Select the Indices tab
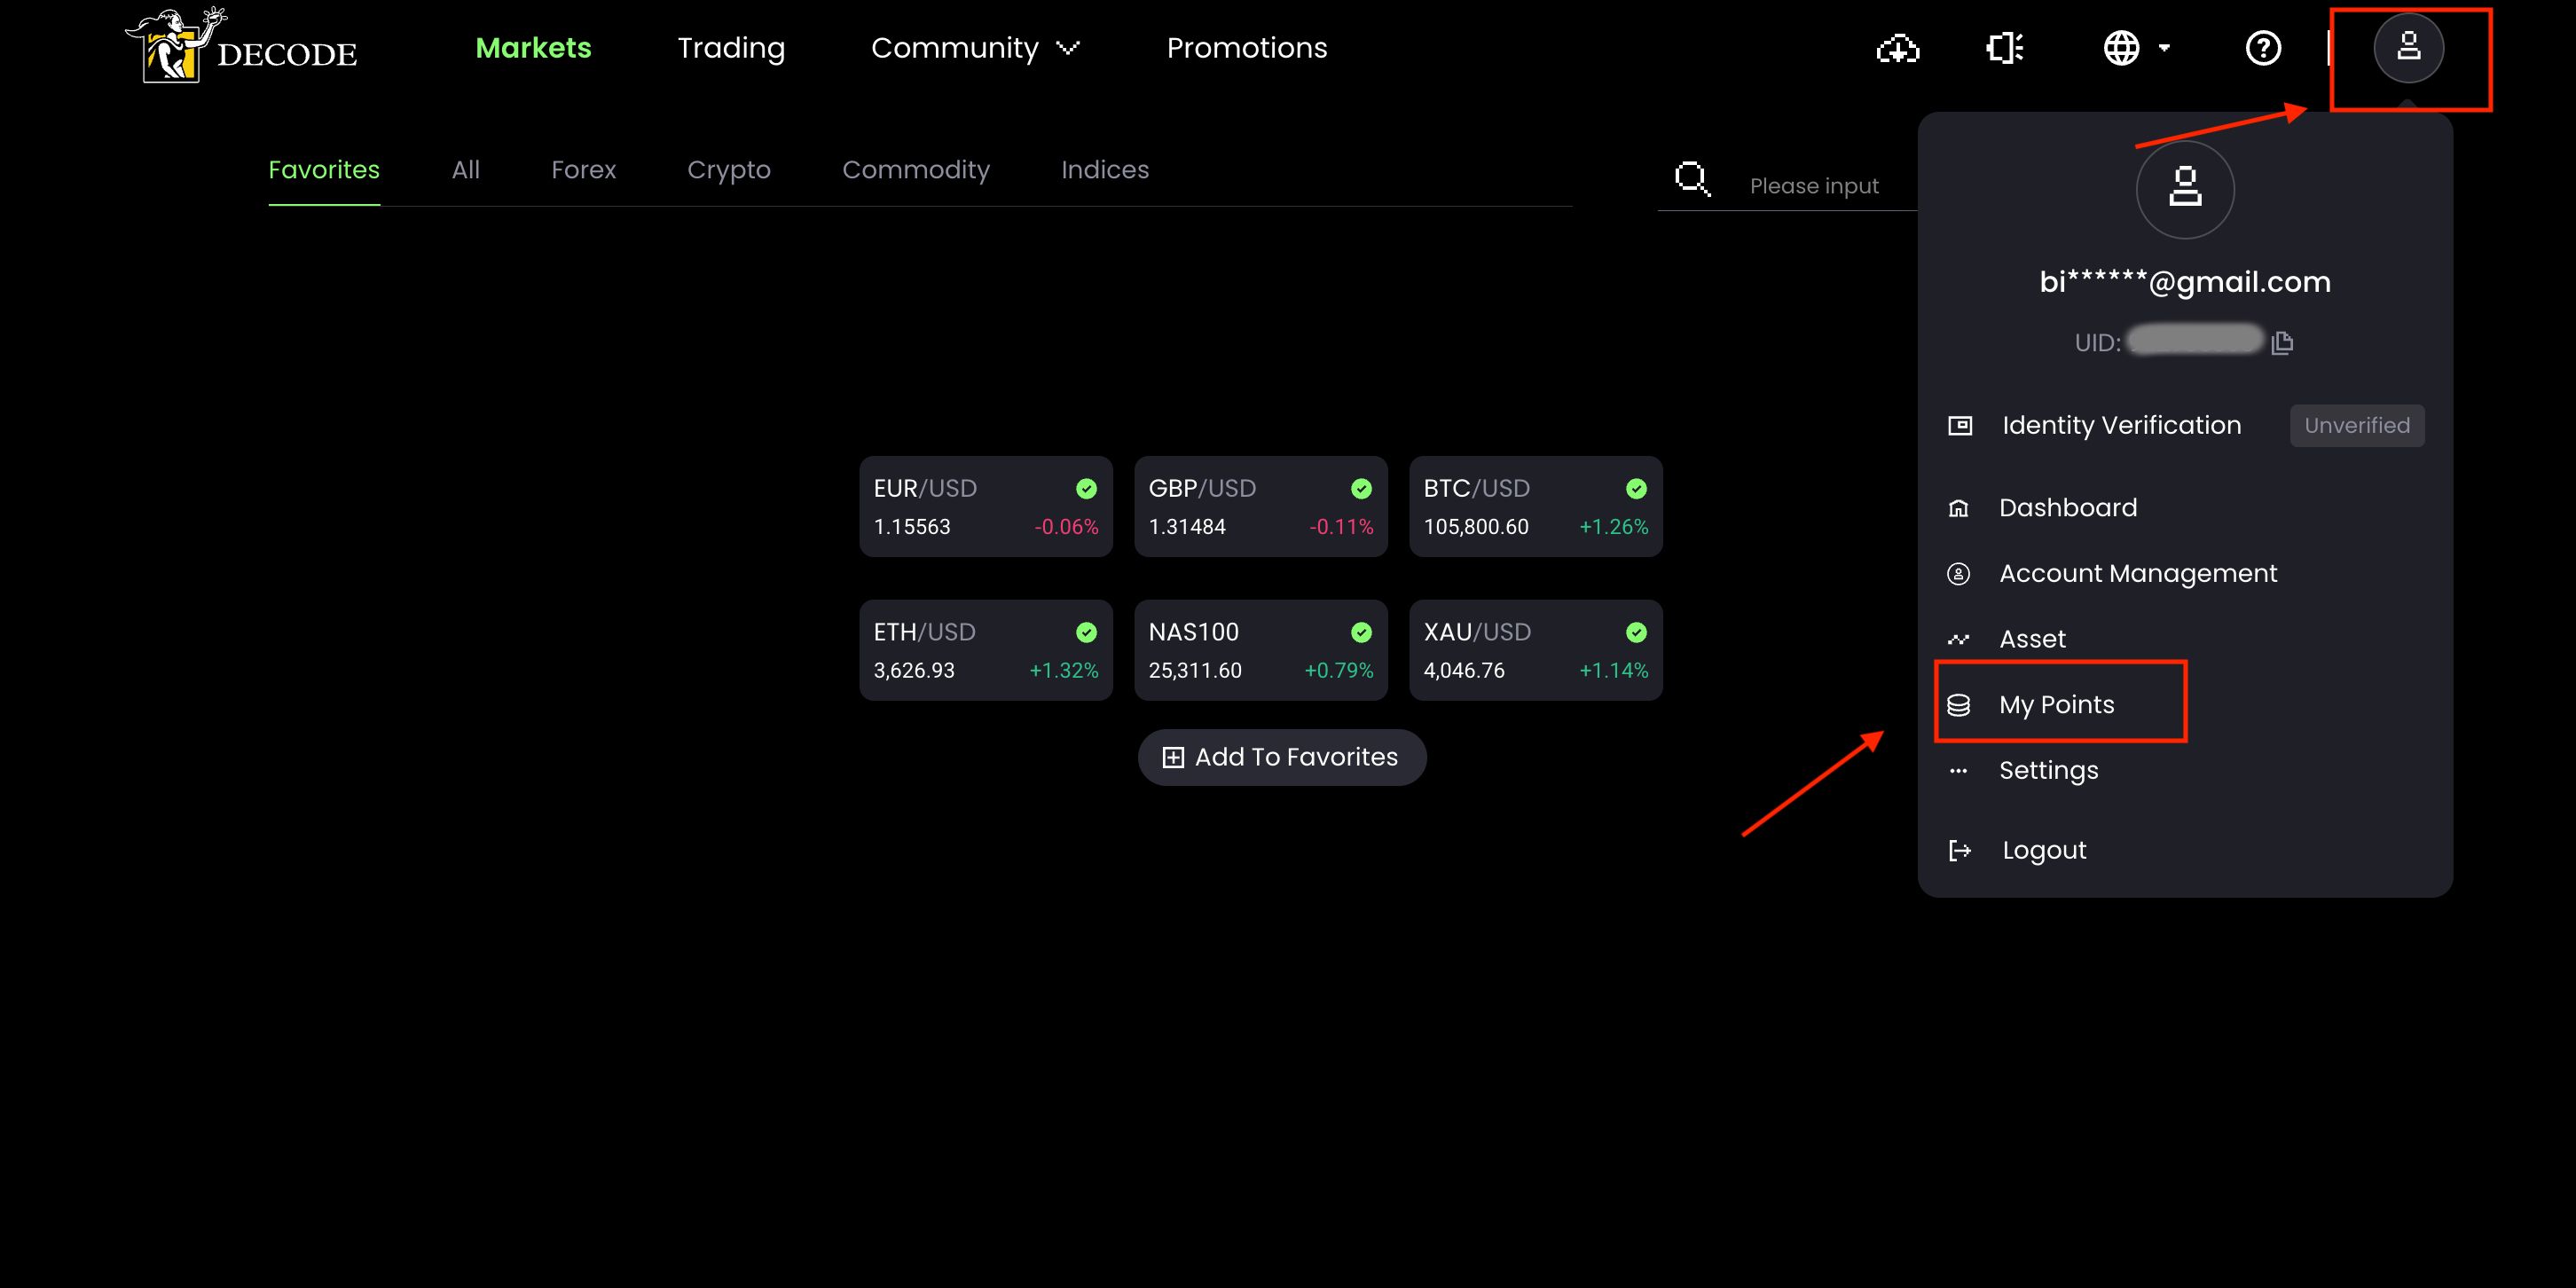The height and width of the screenshot is (1288, 2576). [x=1104, y=170]
